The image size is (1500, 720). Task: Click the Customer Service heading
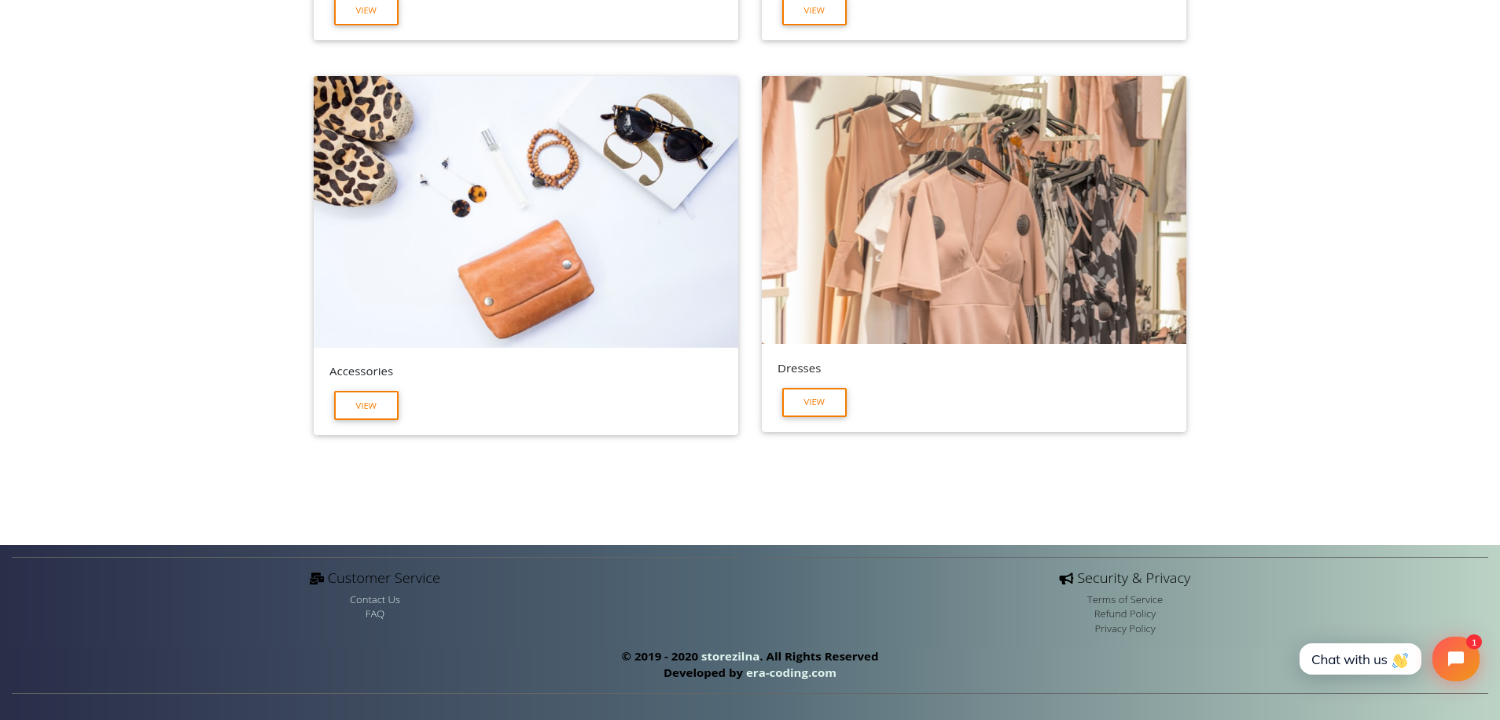384,578
